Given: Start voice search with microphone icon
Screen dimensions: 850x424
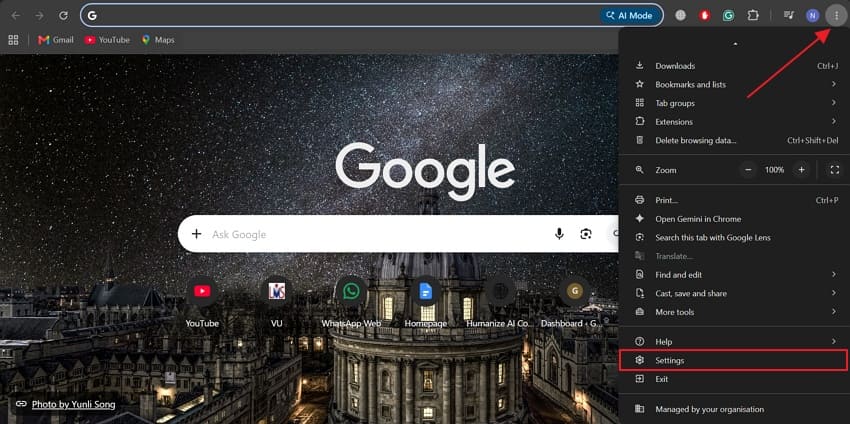Looking at the screenshot, I should [x=559, y=234].
